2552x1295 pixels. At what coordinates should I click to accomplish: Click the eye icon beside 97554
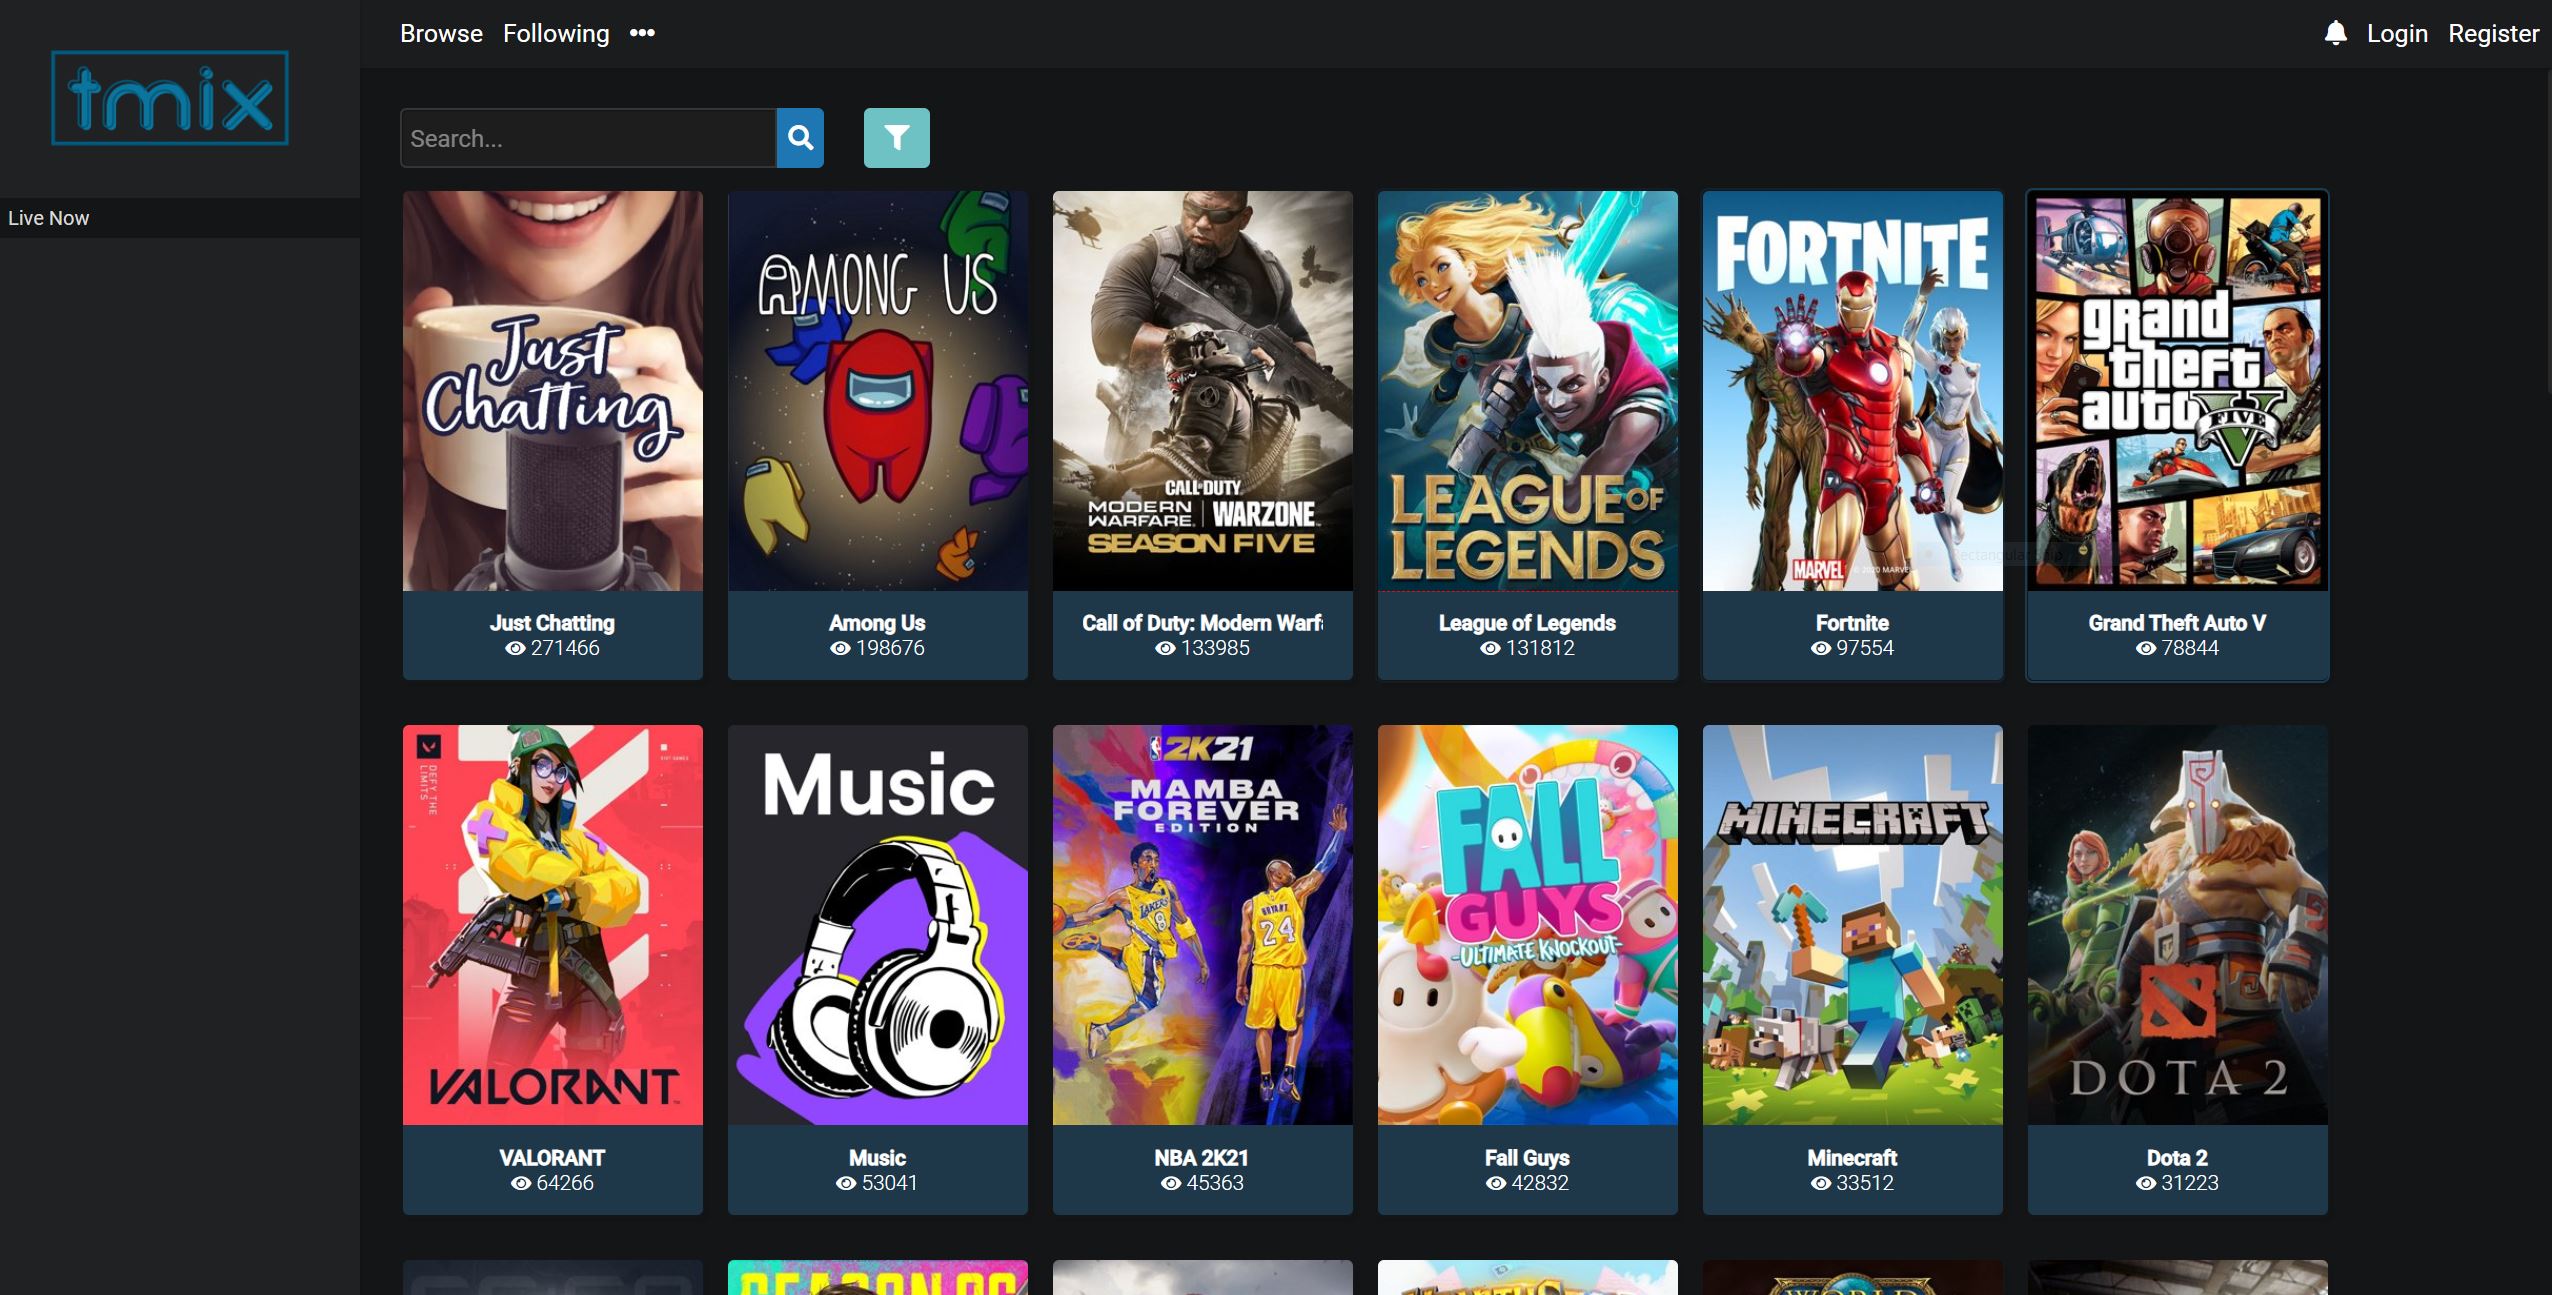point(1821,648)
